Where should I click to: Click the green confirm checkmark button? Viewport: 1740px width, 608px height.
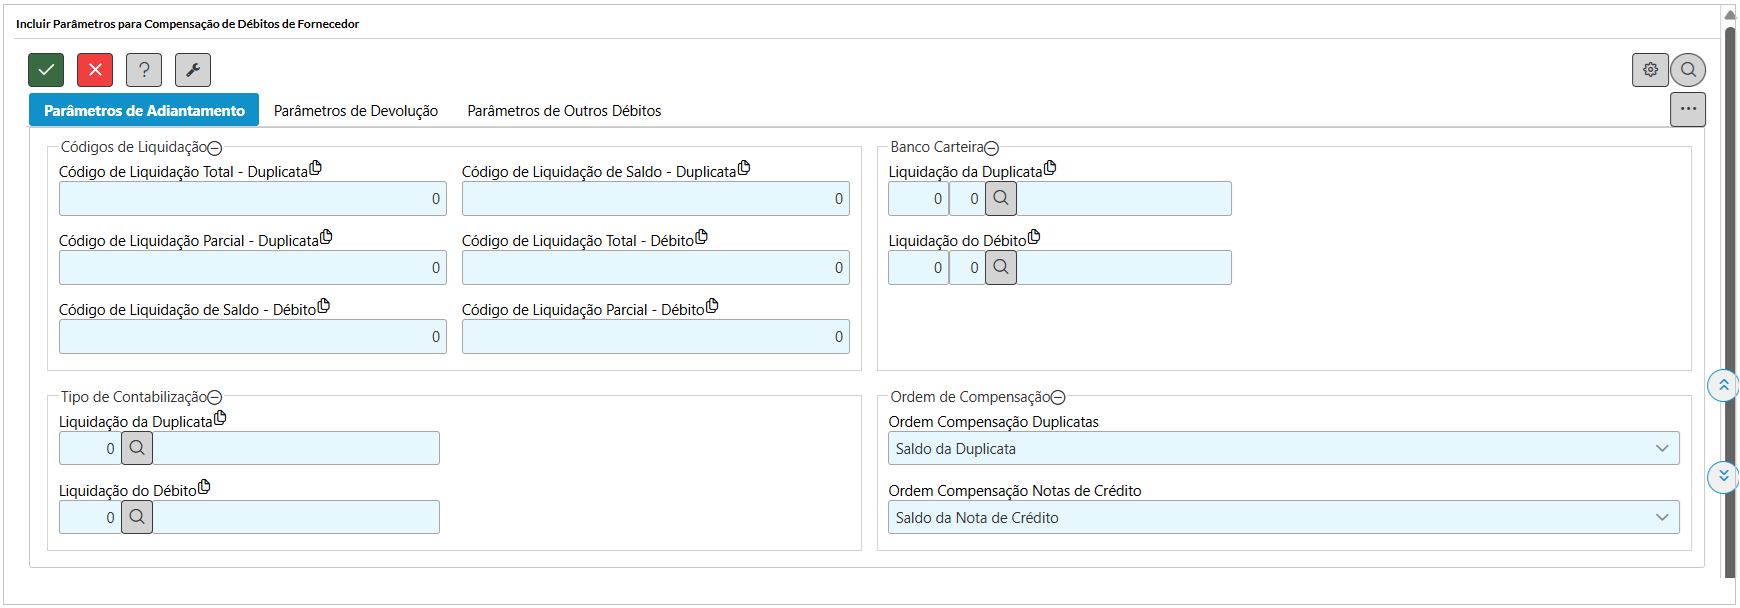coord(46,70)
